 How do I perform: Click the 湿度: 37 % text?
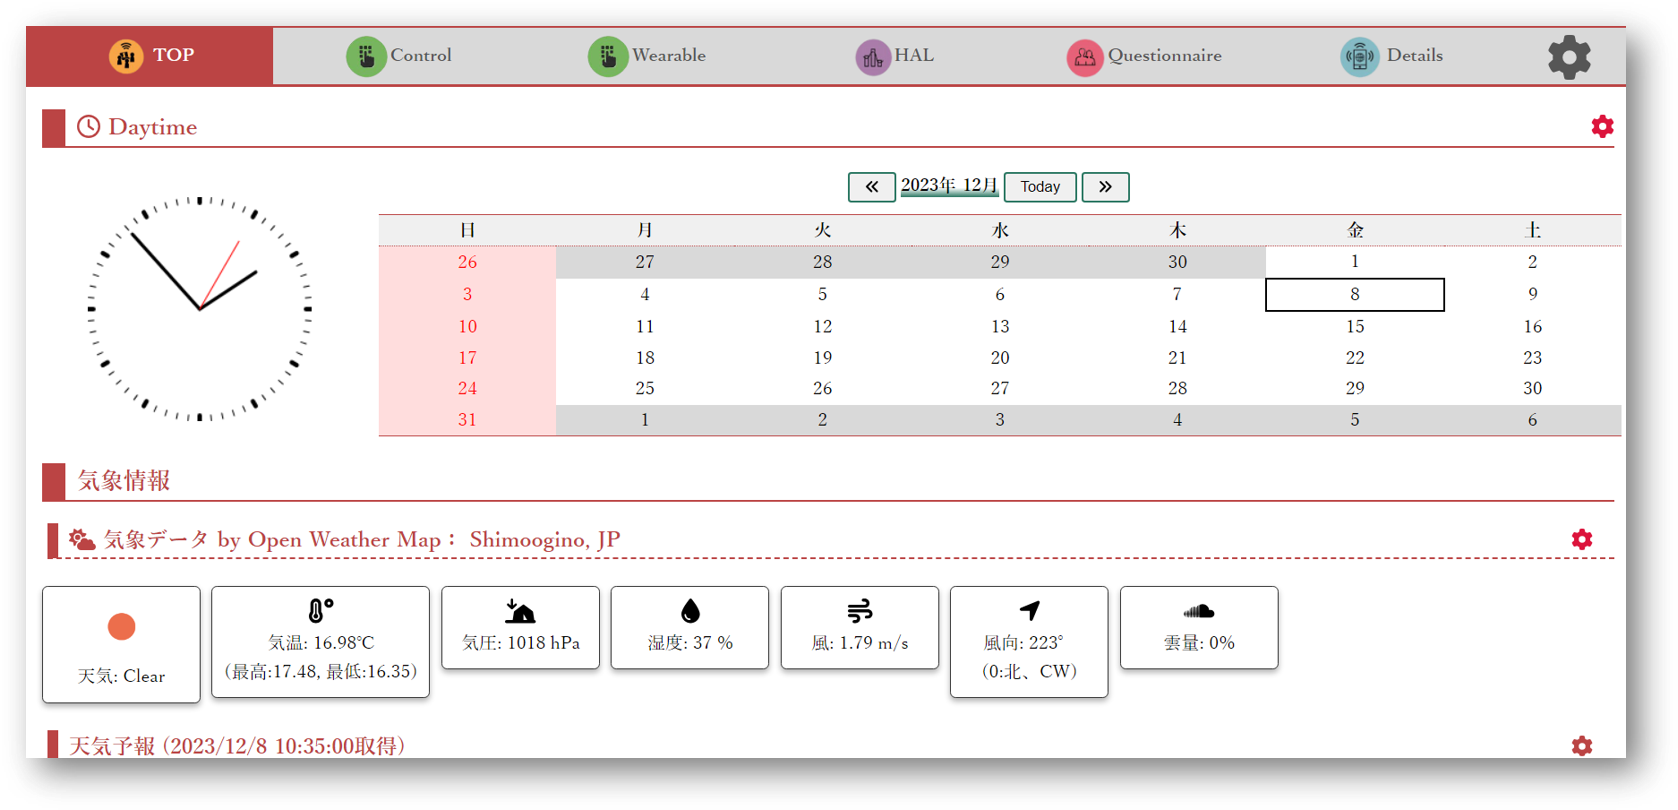tap(690, 643)
